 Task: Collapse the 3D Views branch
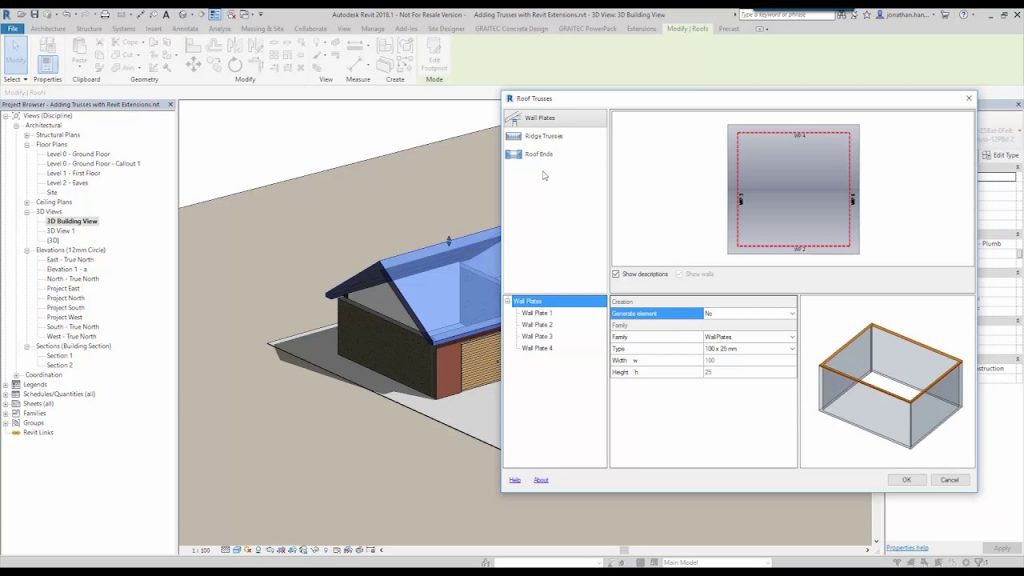click(27, 212)
